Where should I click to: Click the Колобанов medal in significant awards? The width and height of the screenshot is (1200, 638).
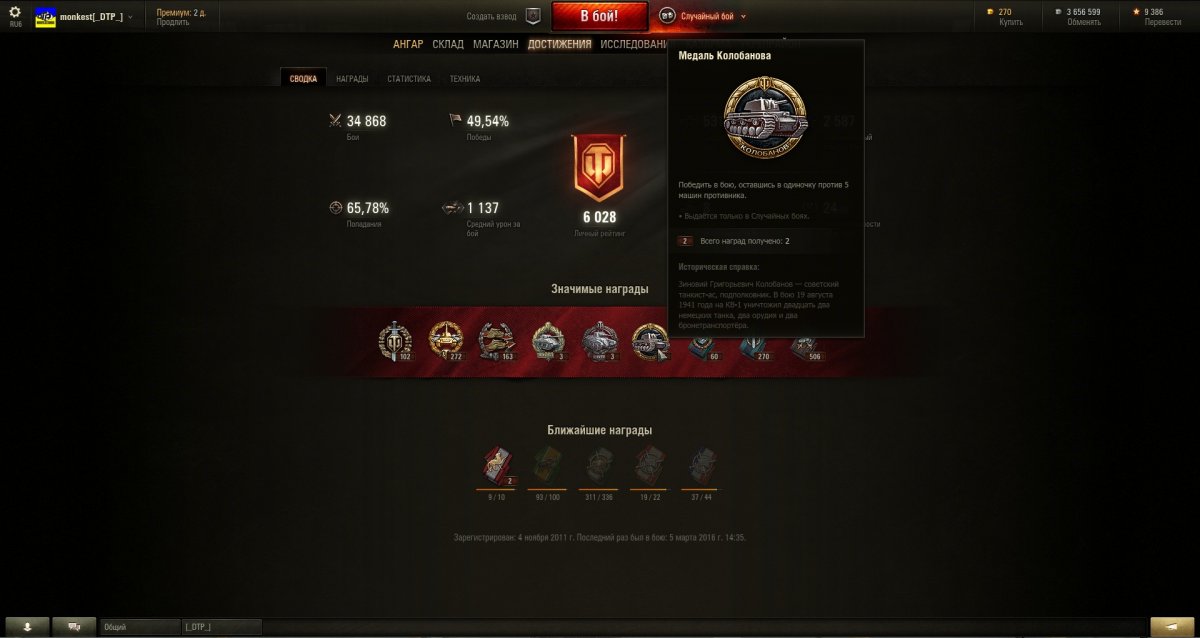[x=650, y=342]
